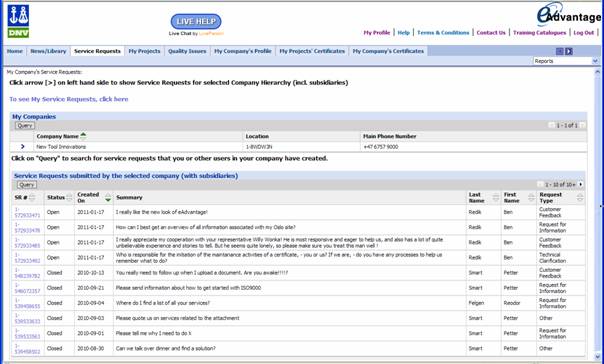Sort by the Last Name column sort icon
This screenshot has width=604, height=364.
coord(496,198)
